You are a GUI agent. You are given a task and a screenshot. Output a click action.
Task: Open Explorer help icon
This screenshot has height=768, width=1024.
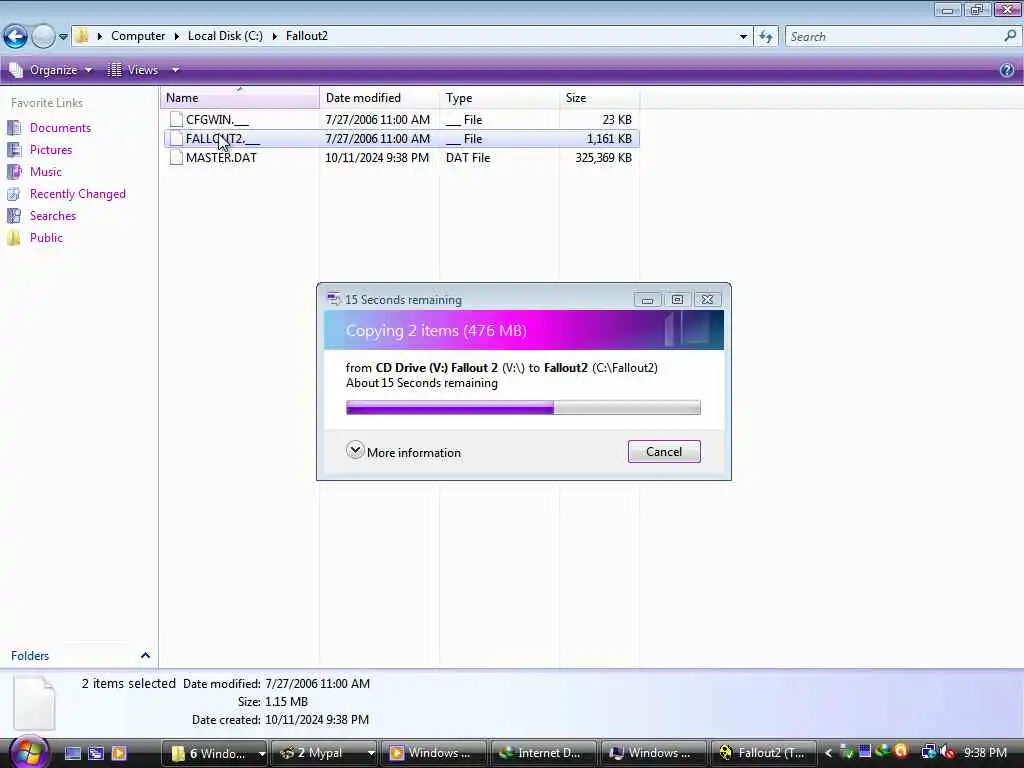1006,70
